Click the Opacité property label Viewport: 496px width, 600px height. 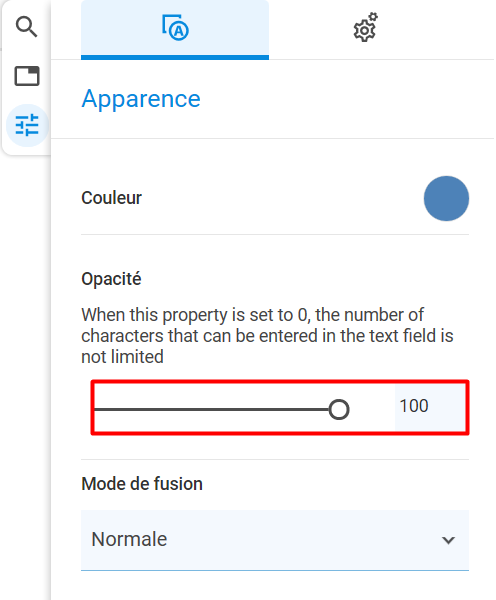[111, 279]
